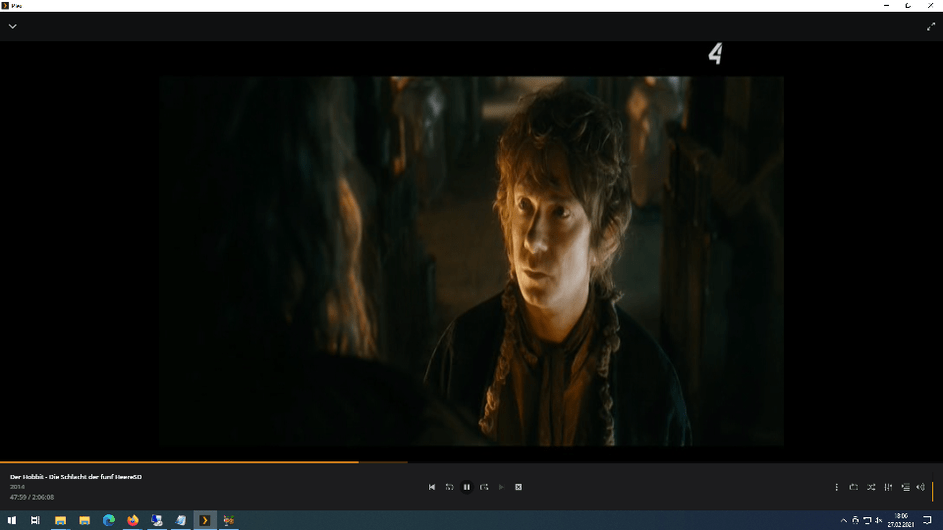This screenshot has width=943, height=530.
Task: Open the notepad-like document app on taskbar
Action: click(x=180, y=520)
